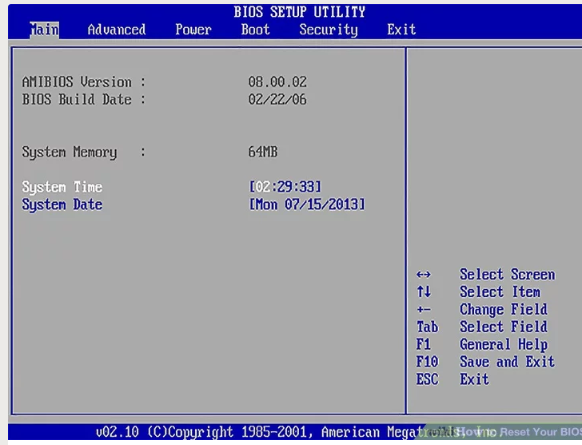Click the version value 08.00.02
The image size is (582, 445).
(x=277, y=82)
